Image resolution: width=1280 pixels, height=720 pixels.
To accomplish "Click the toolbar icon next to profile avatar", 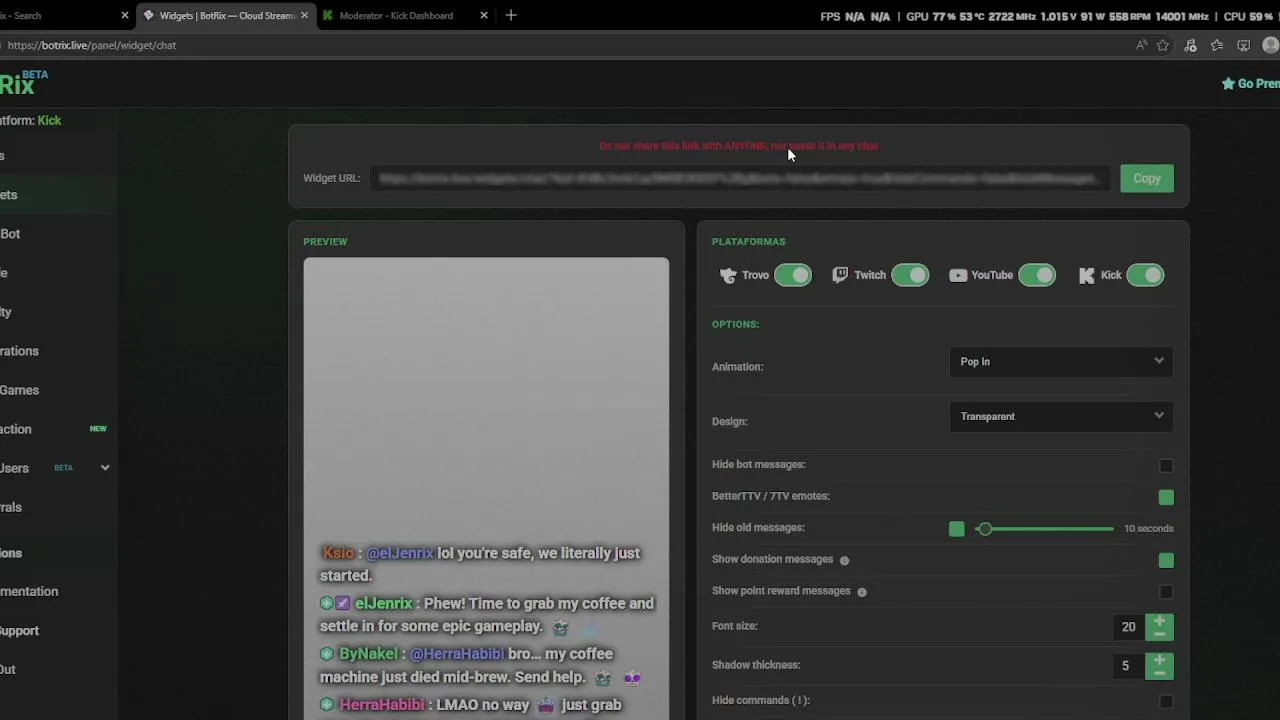I will point(1244,45).
